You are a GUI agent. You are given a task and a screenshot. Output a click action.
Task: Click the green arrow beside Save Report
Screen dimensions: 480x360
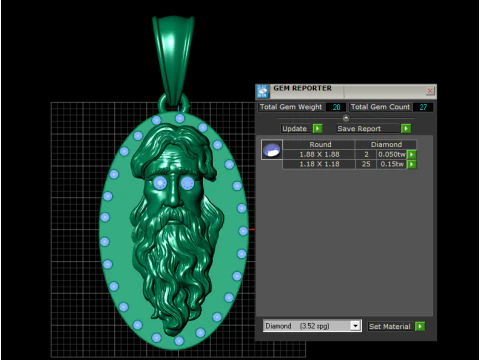(x=406, y=129)
